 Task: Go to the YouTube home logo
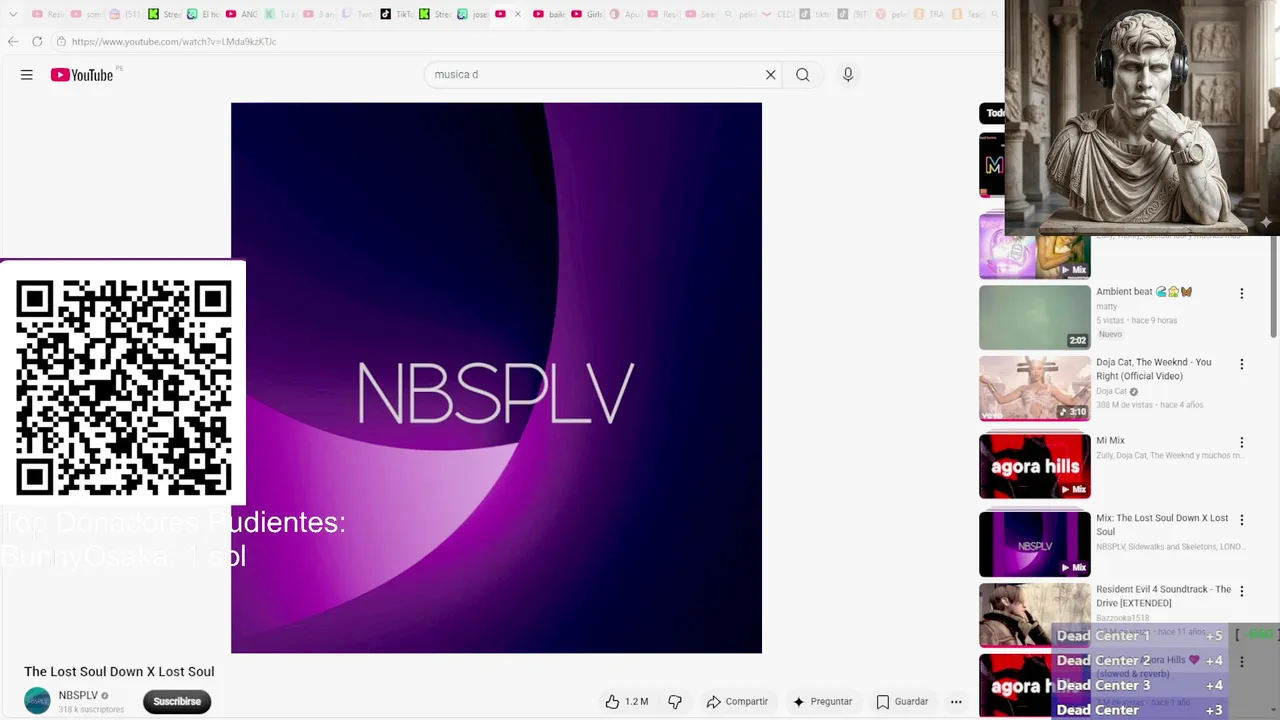click(x=82, y=75)
